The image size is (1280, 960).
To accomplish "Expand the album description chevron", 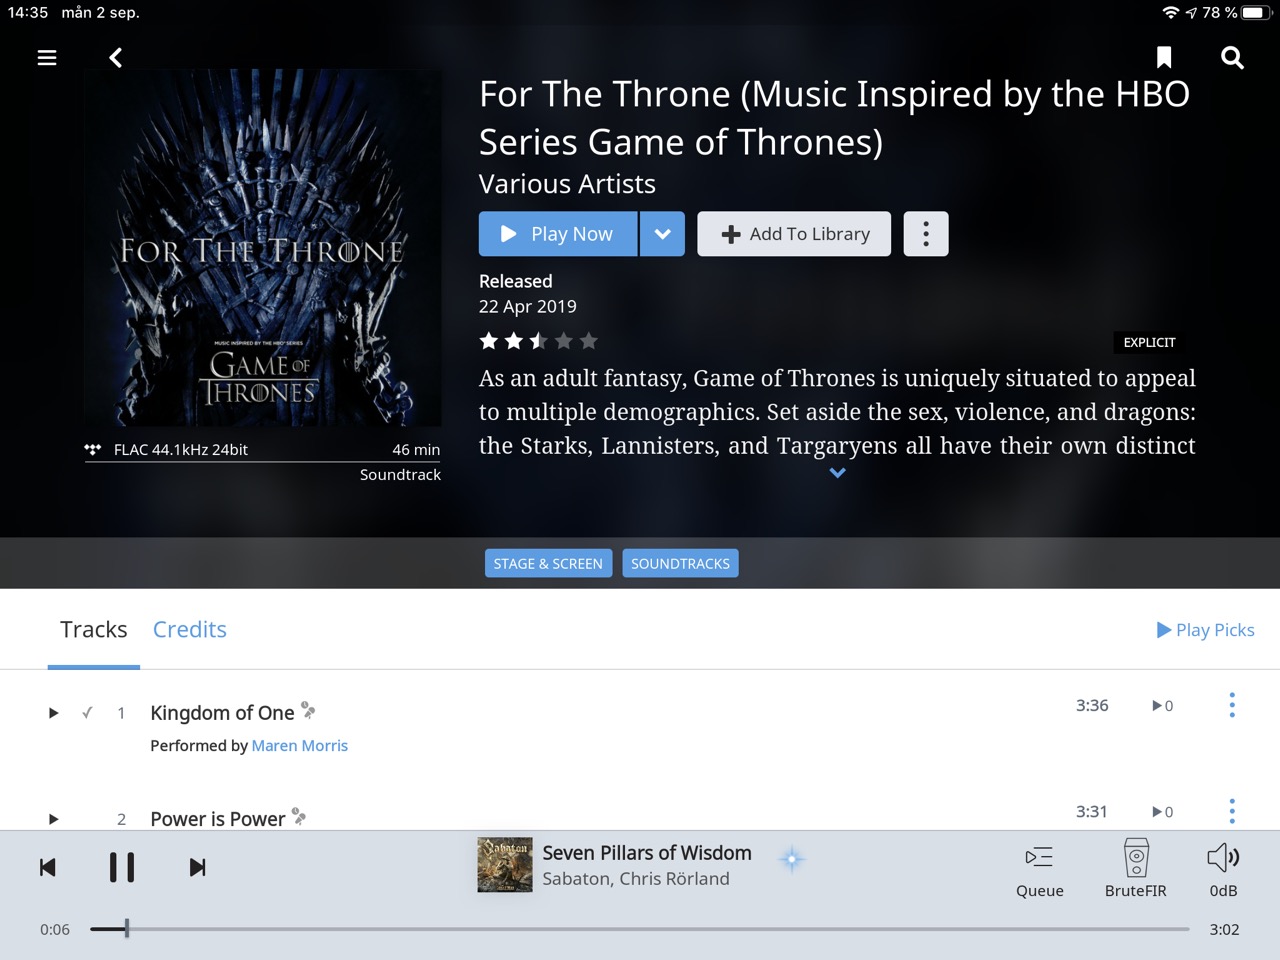I will pyautogui.click(x=838, y=473).
